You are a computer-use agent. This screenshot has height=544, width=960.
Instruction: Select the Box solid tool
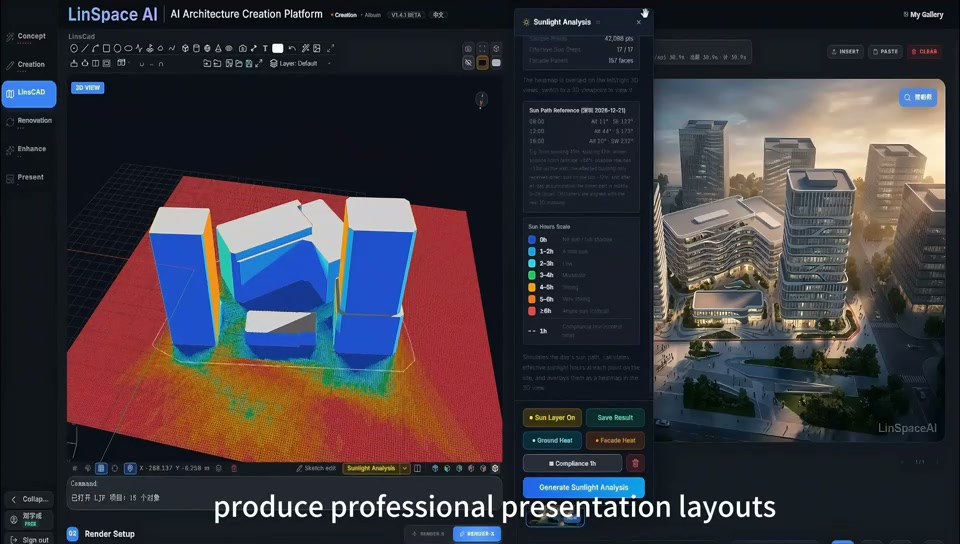tap(185, 48)
